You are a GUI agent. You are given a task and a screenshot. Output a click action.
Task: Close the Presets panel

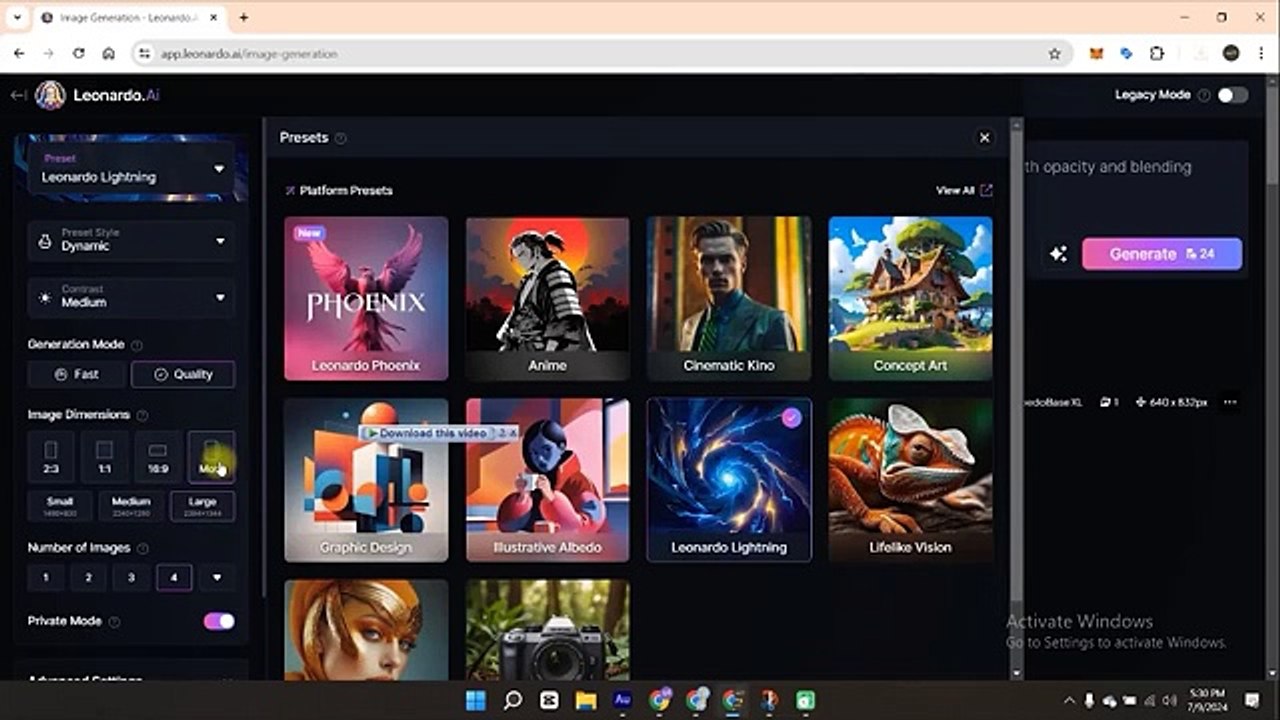pyautogui.click(x=985, y=138)
